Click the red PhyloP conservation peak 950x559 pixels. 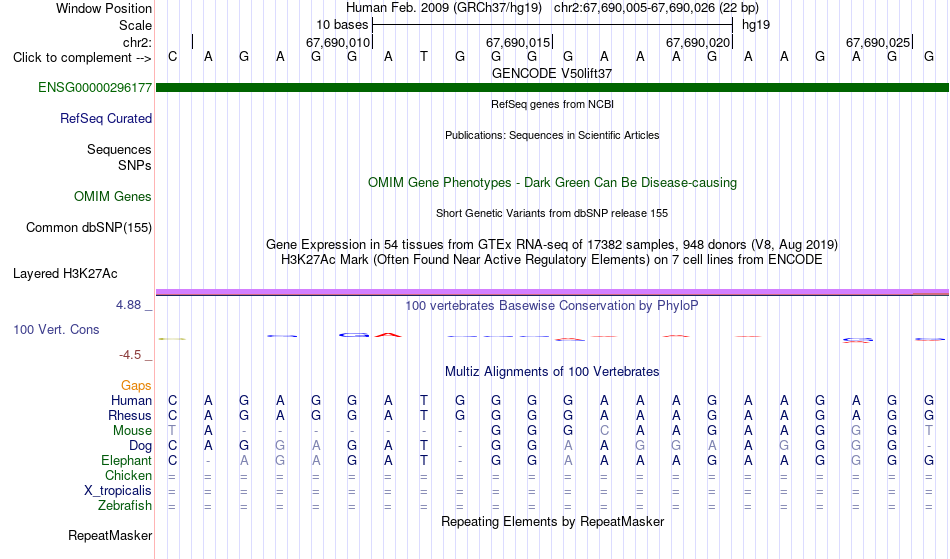pos(388,334)
